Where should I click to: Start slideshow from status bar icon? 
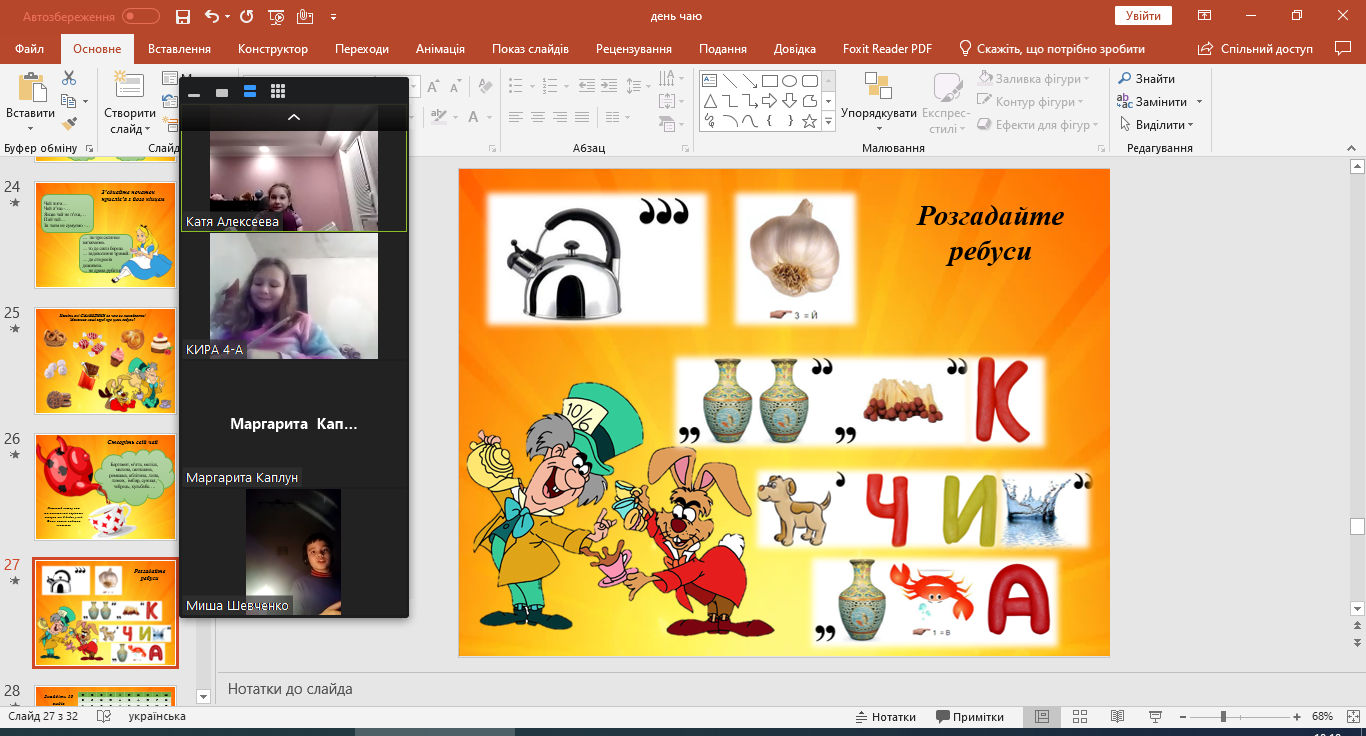(x=1156, y=717)
